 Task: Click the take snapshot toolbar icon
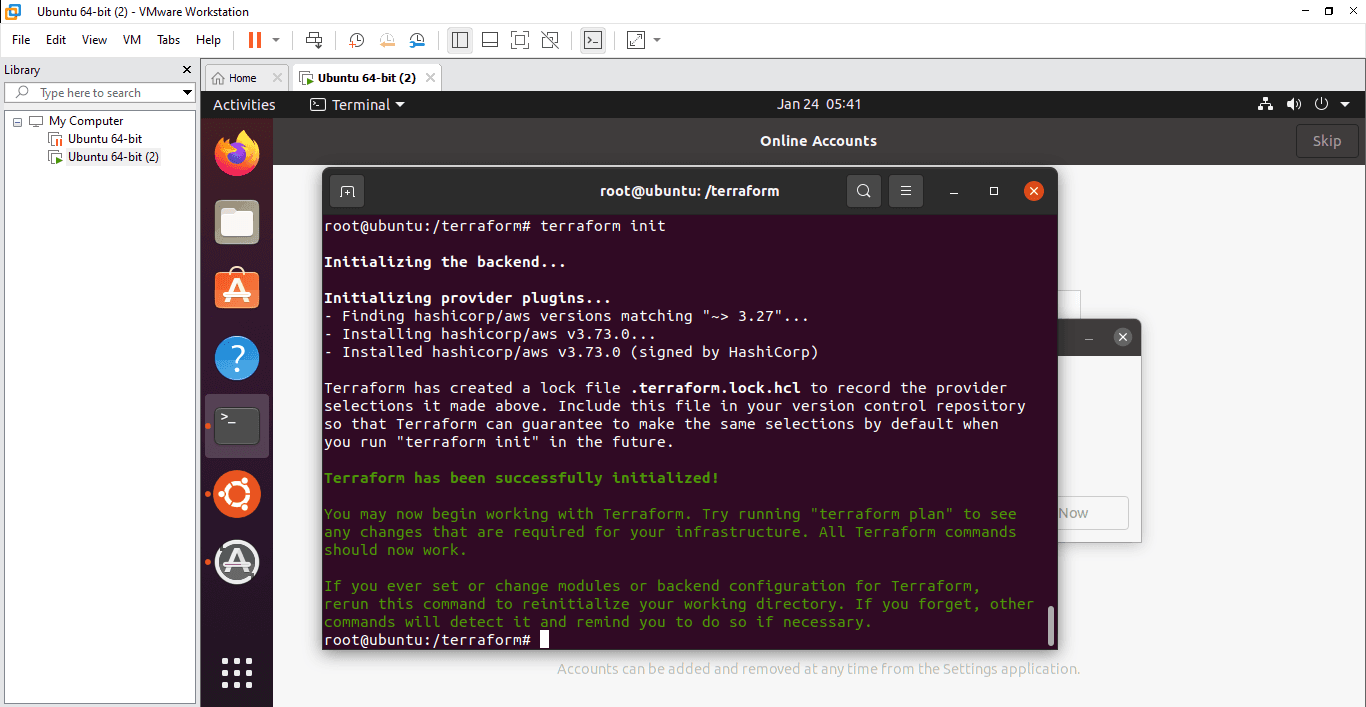click(356, 40)
